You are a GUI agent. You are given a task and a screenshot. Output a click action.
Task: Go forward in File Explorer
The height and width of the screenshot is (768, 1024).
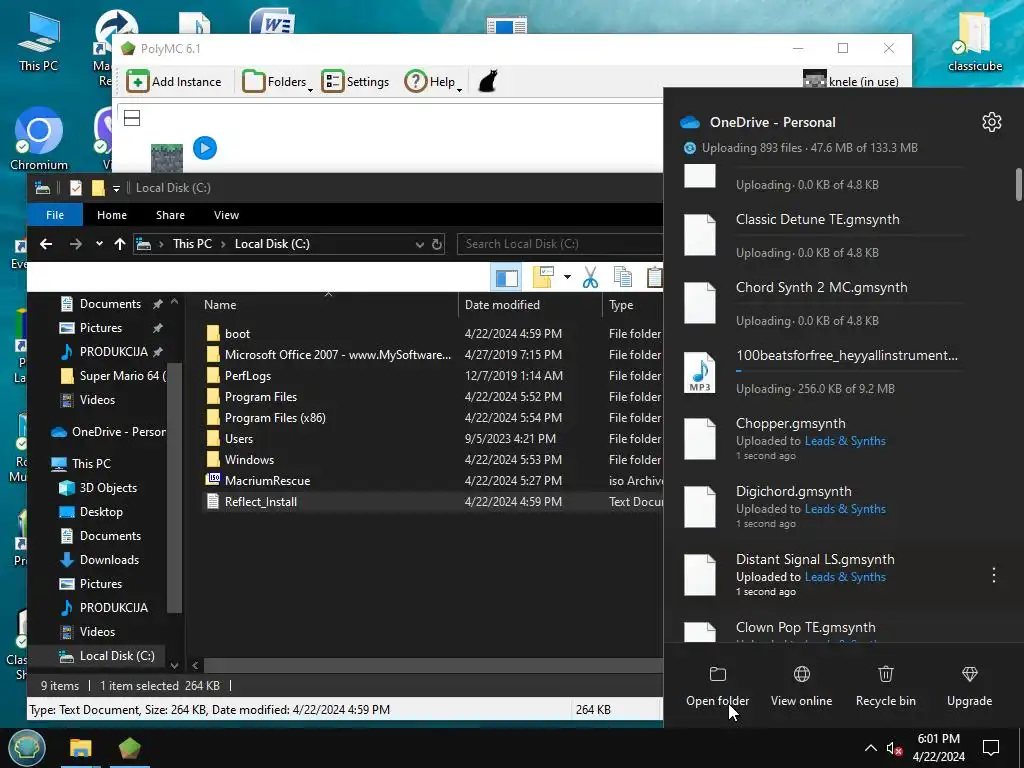76,244
